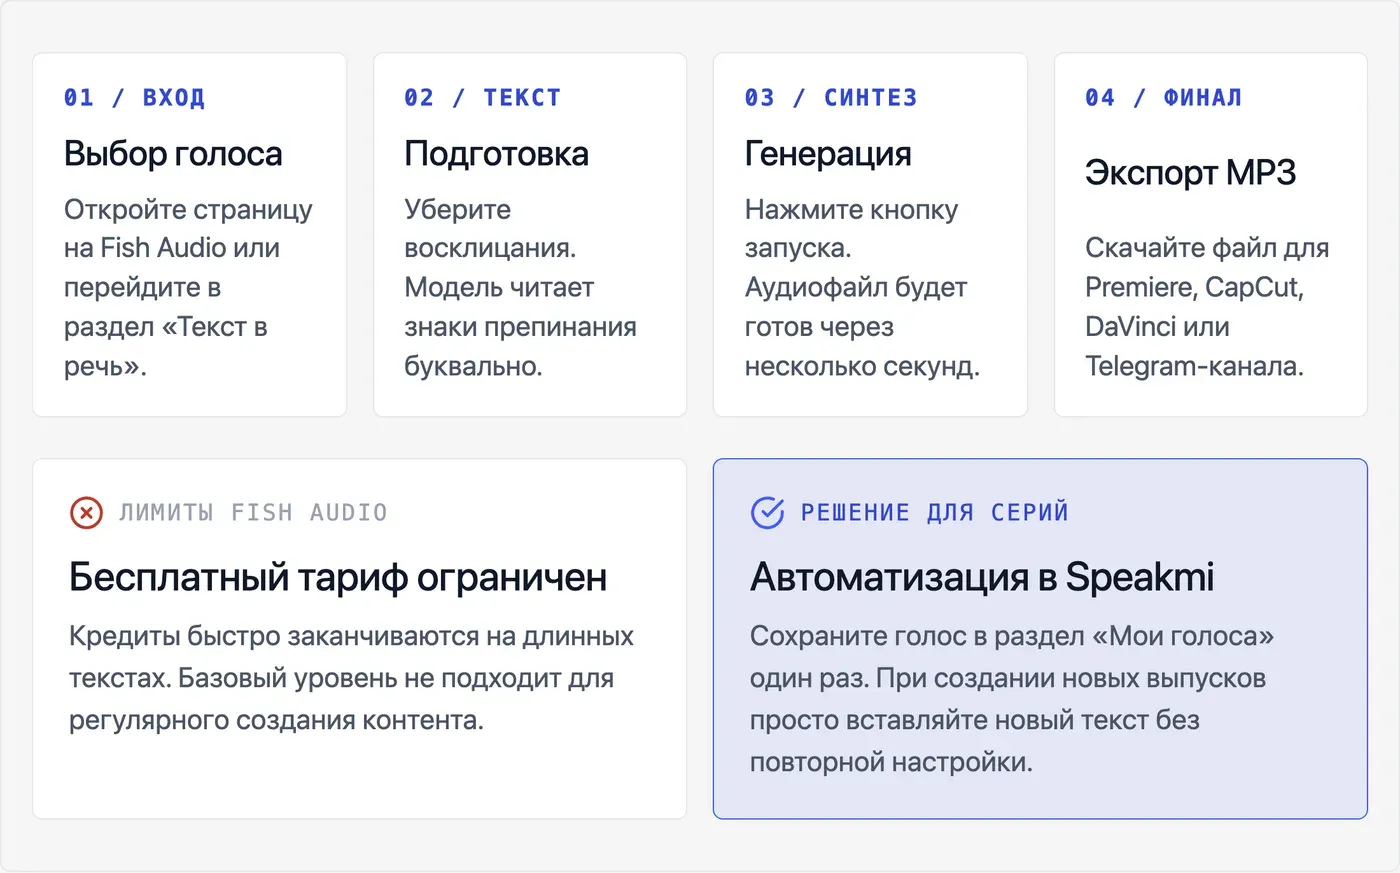Click the paragraph starting "Кредиты быстро заканчиваются"
This screenshot has width=1400, height=873.
point(351,678)
